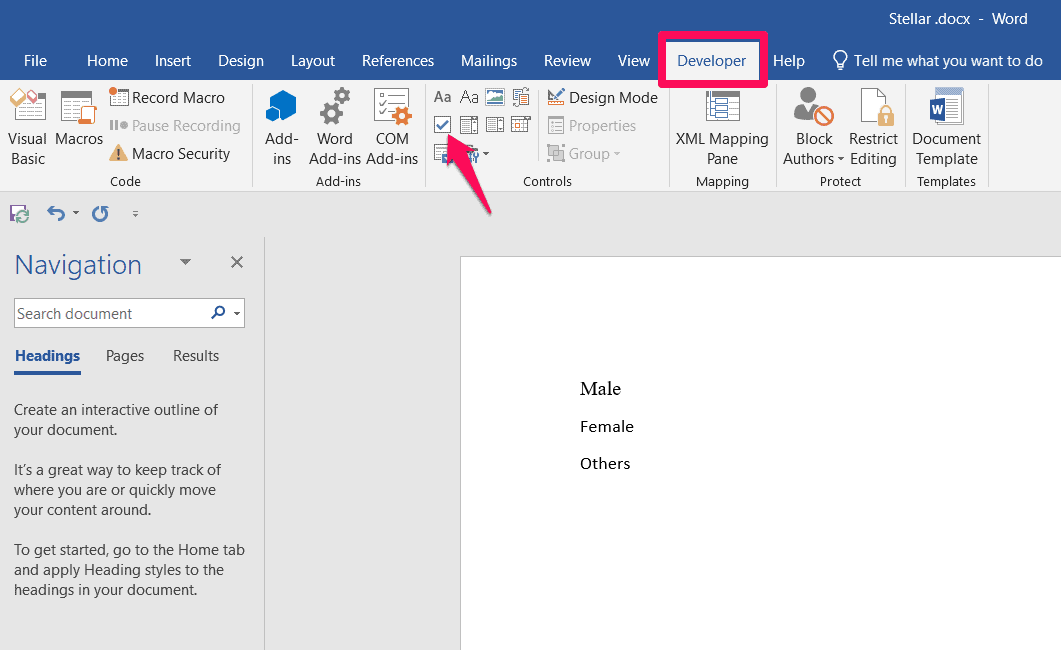
Task: Insert a Check Box Content Control
Action: [x=443, y=124]
